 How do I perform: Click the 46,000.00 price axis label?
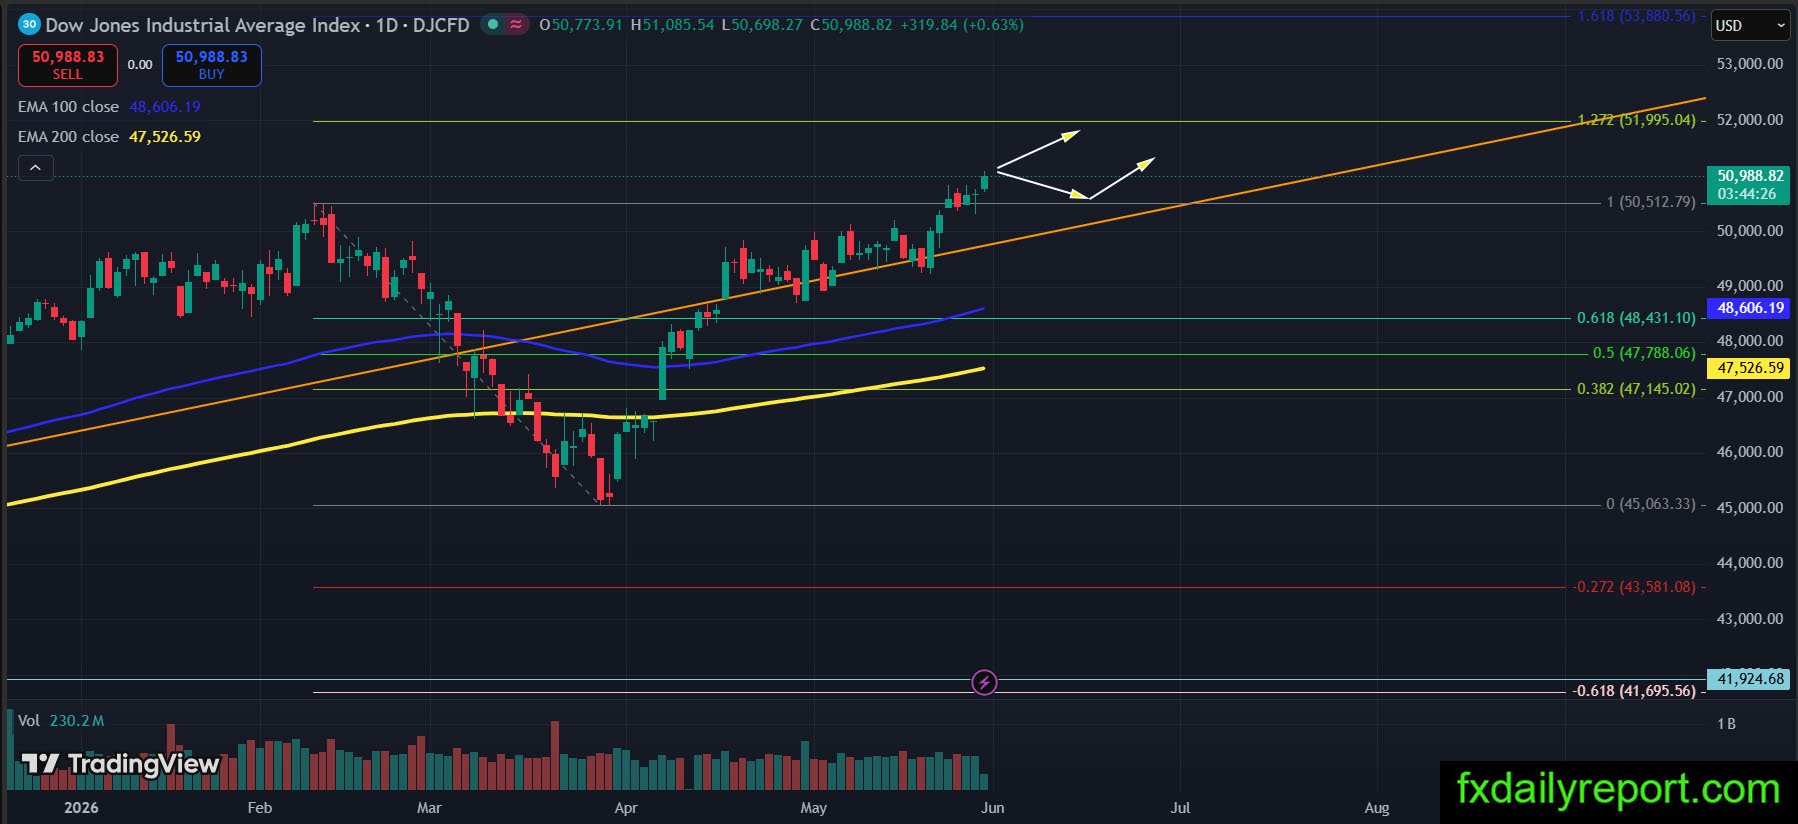[x=1750, y=452]
